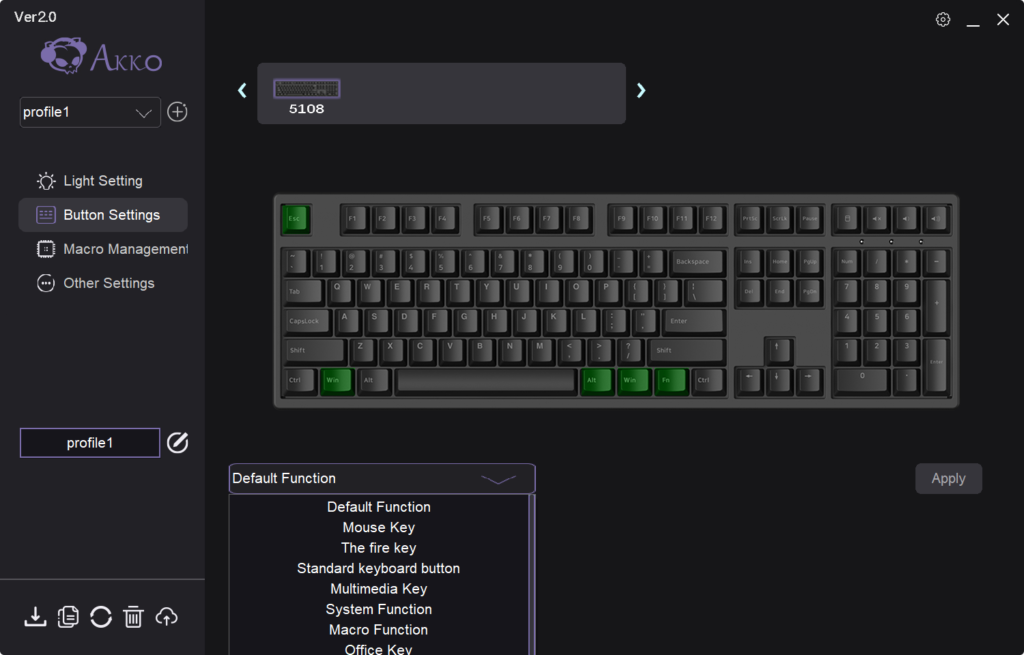Click the cloud upload icon
The image size is (1024, 655).
click(x=167, y=616)
